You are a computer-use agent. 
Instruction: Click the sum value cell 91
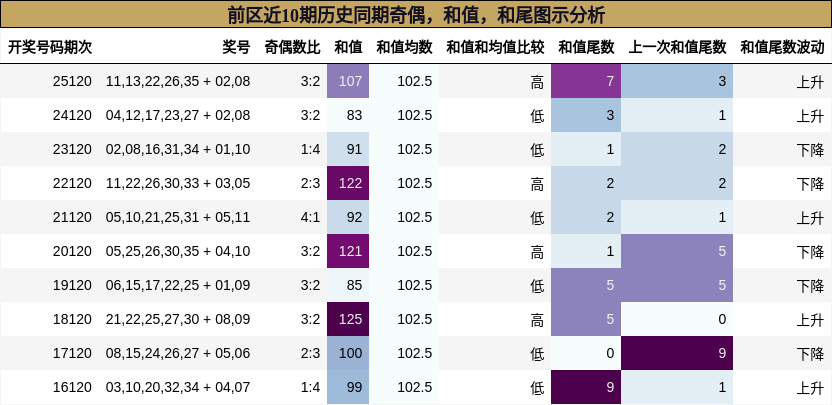tap(348, 149)
